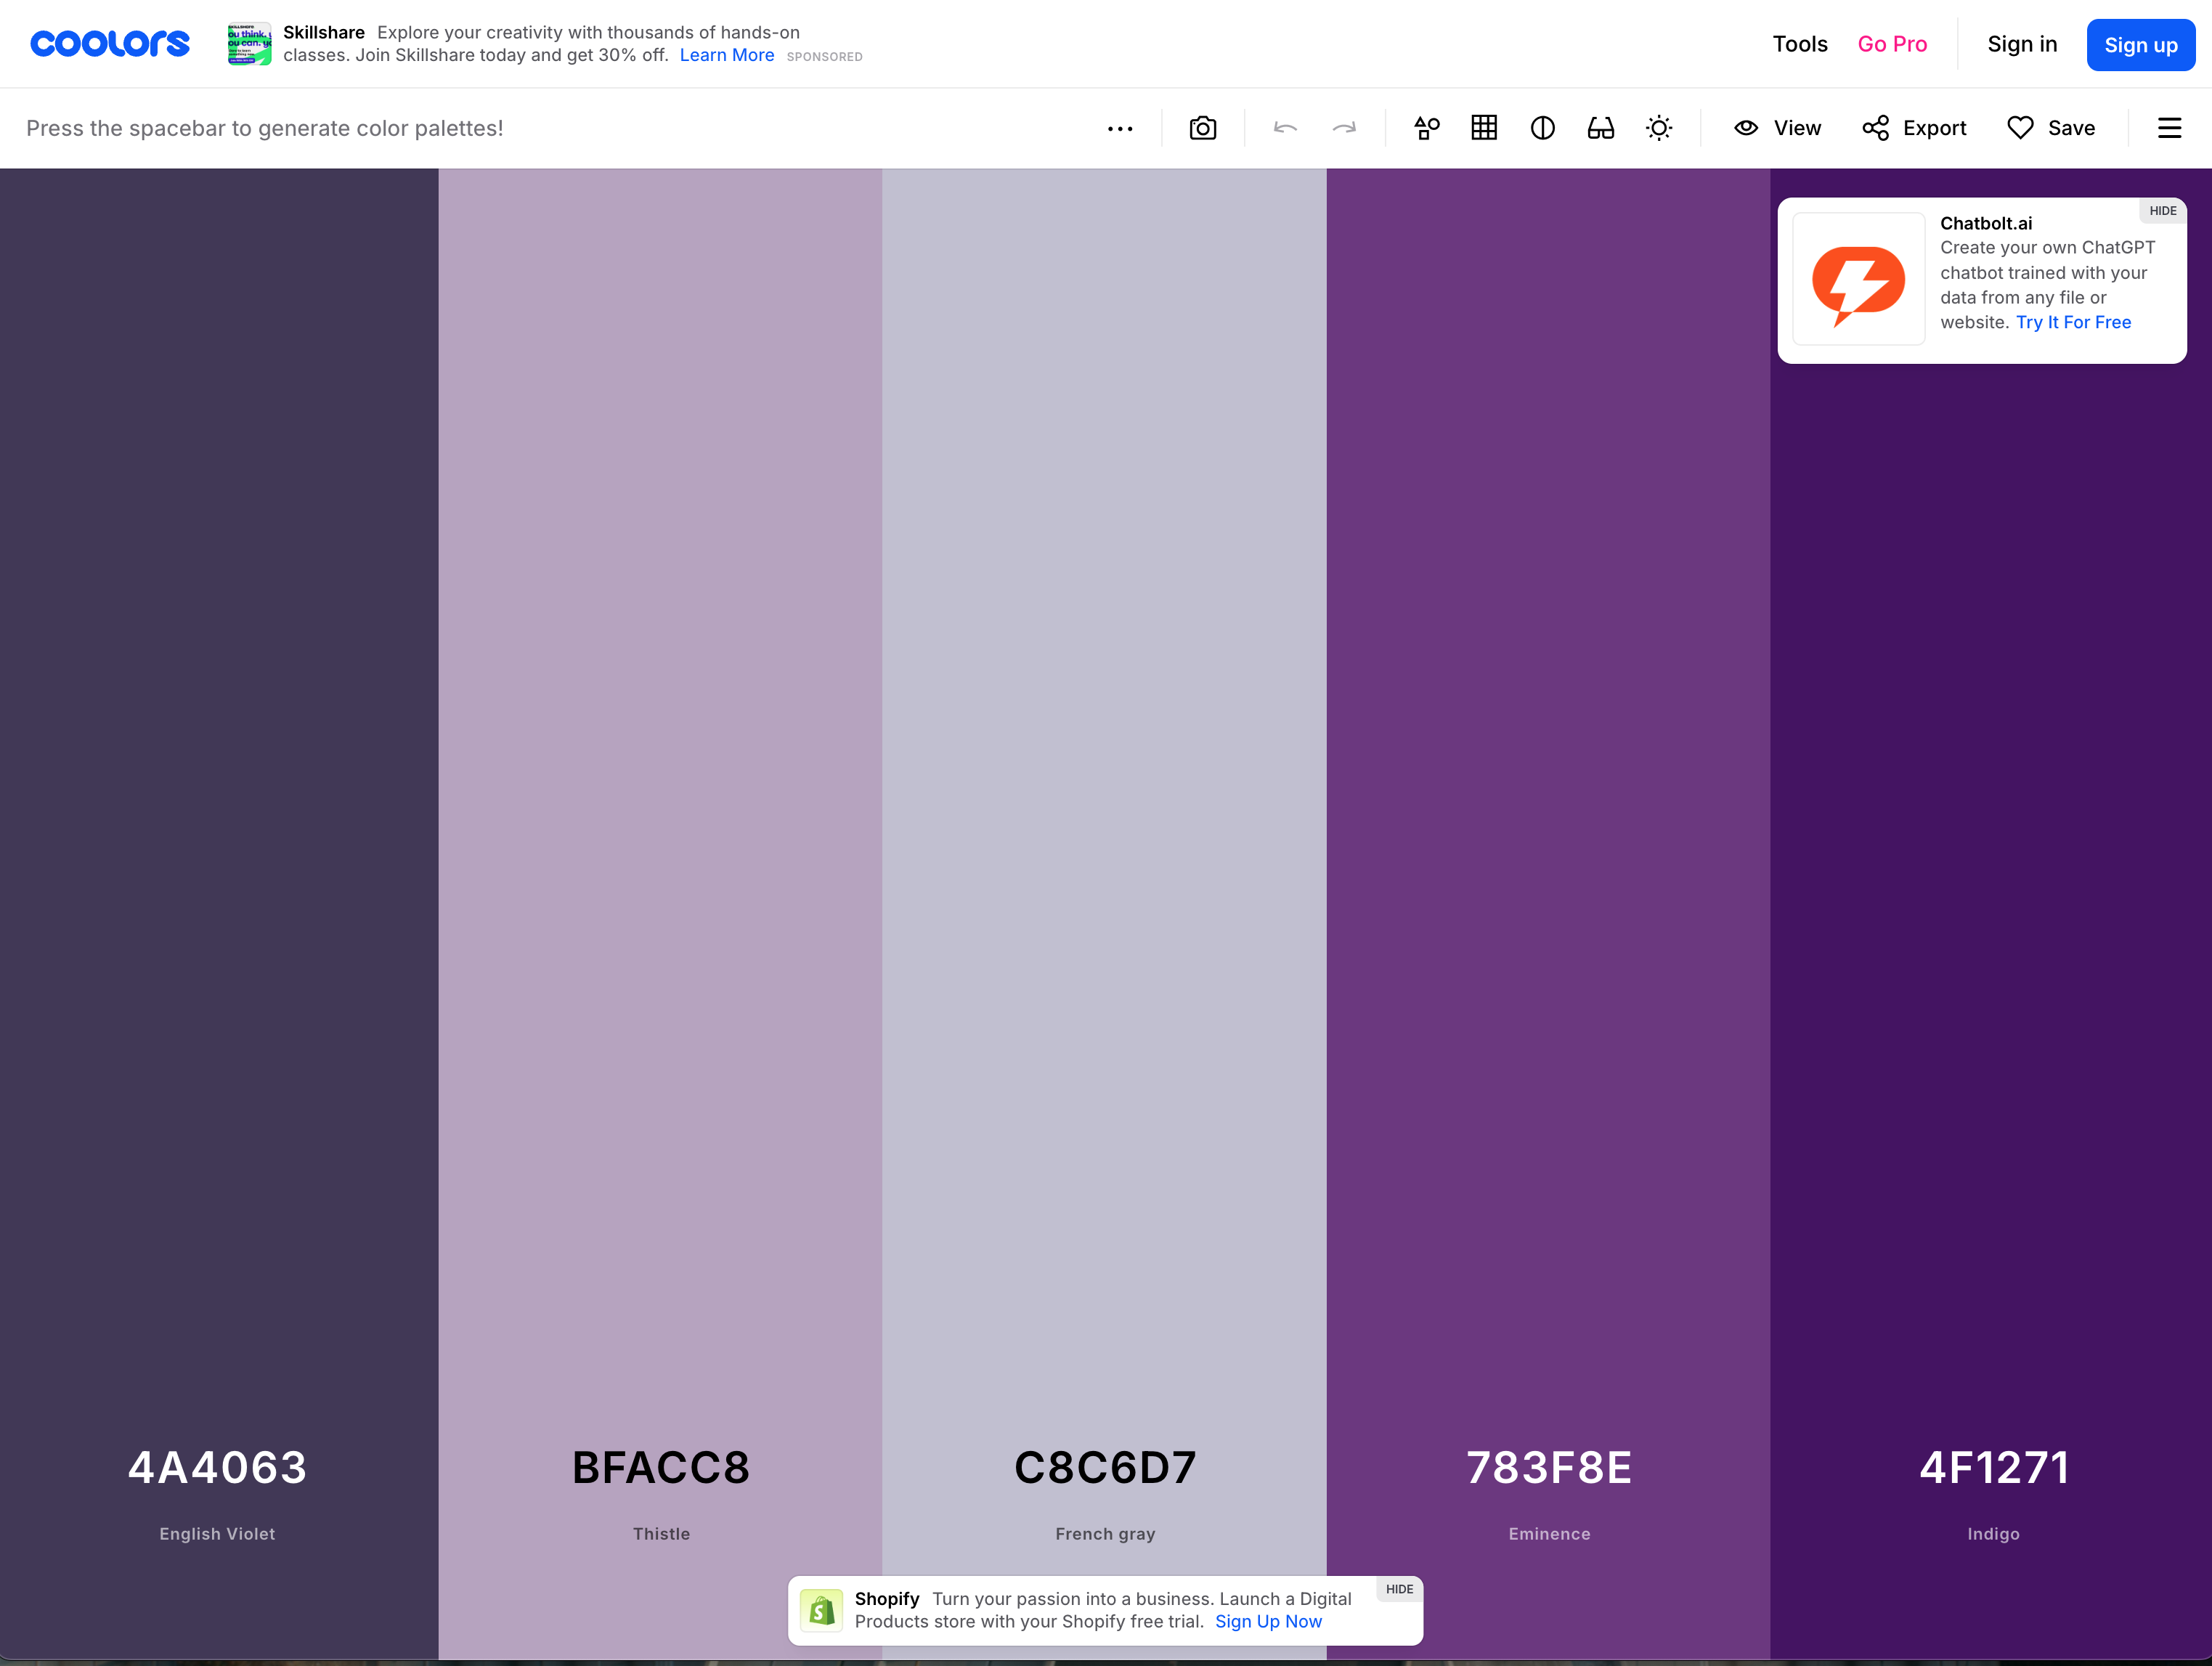This screenshot has width=2212, height=1666.
Task: Click the camera icon for photo palette
Action: 1202,128
